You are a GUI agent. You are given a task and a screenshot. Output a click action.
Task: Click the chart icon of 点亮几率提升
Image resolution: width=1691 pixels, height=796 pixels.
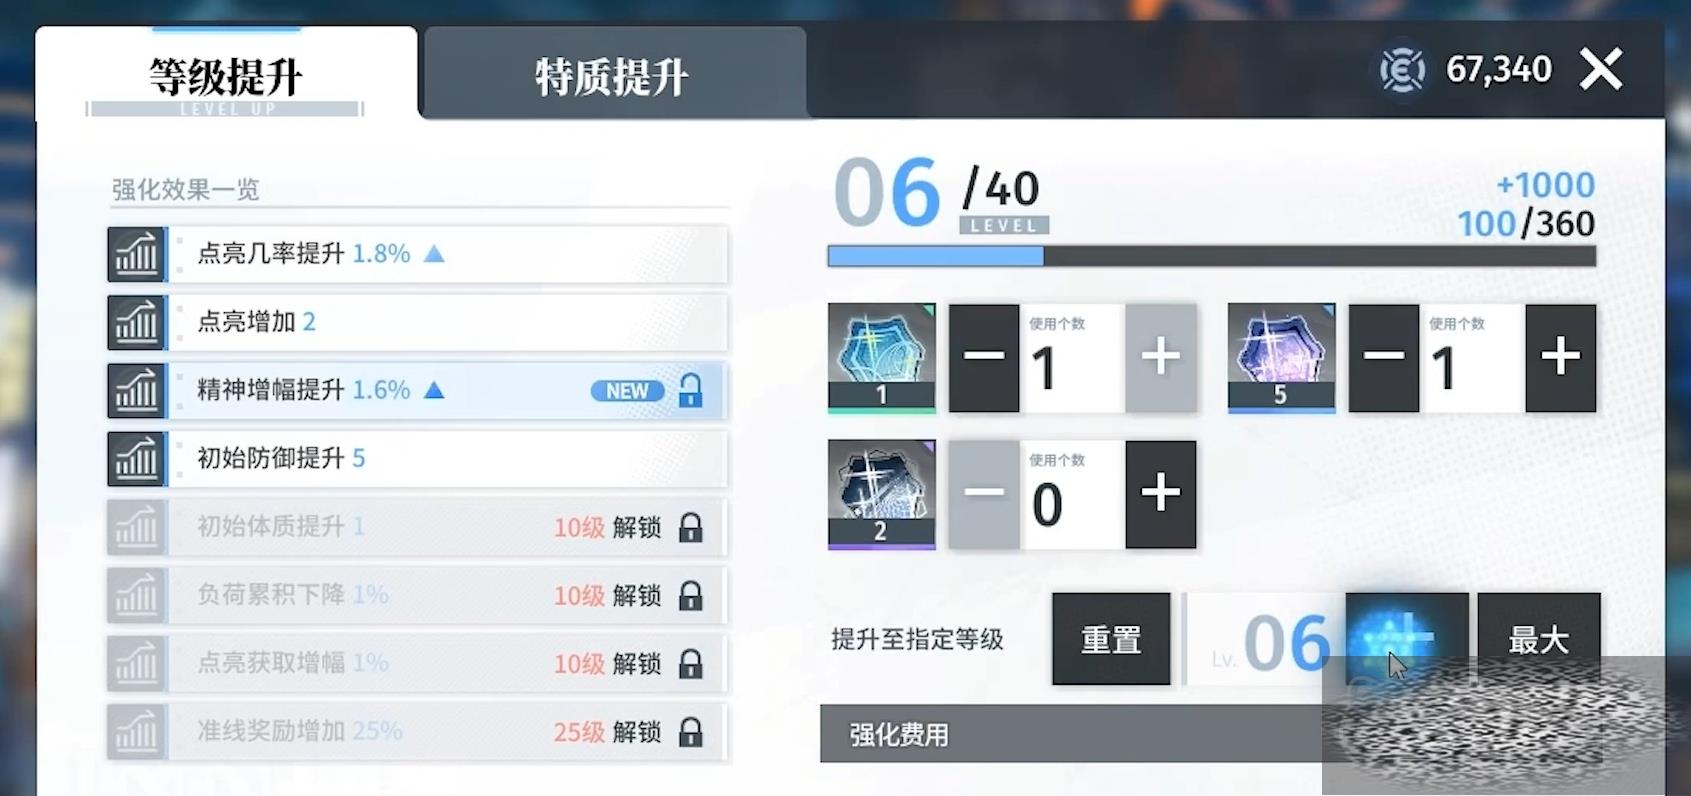[x=137, y=254]
